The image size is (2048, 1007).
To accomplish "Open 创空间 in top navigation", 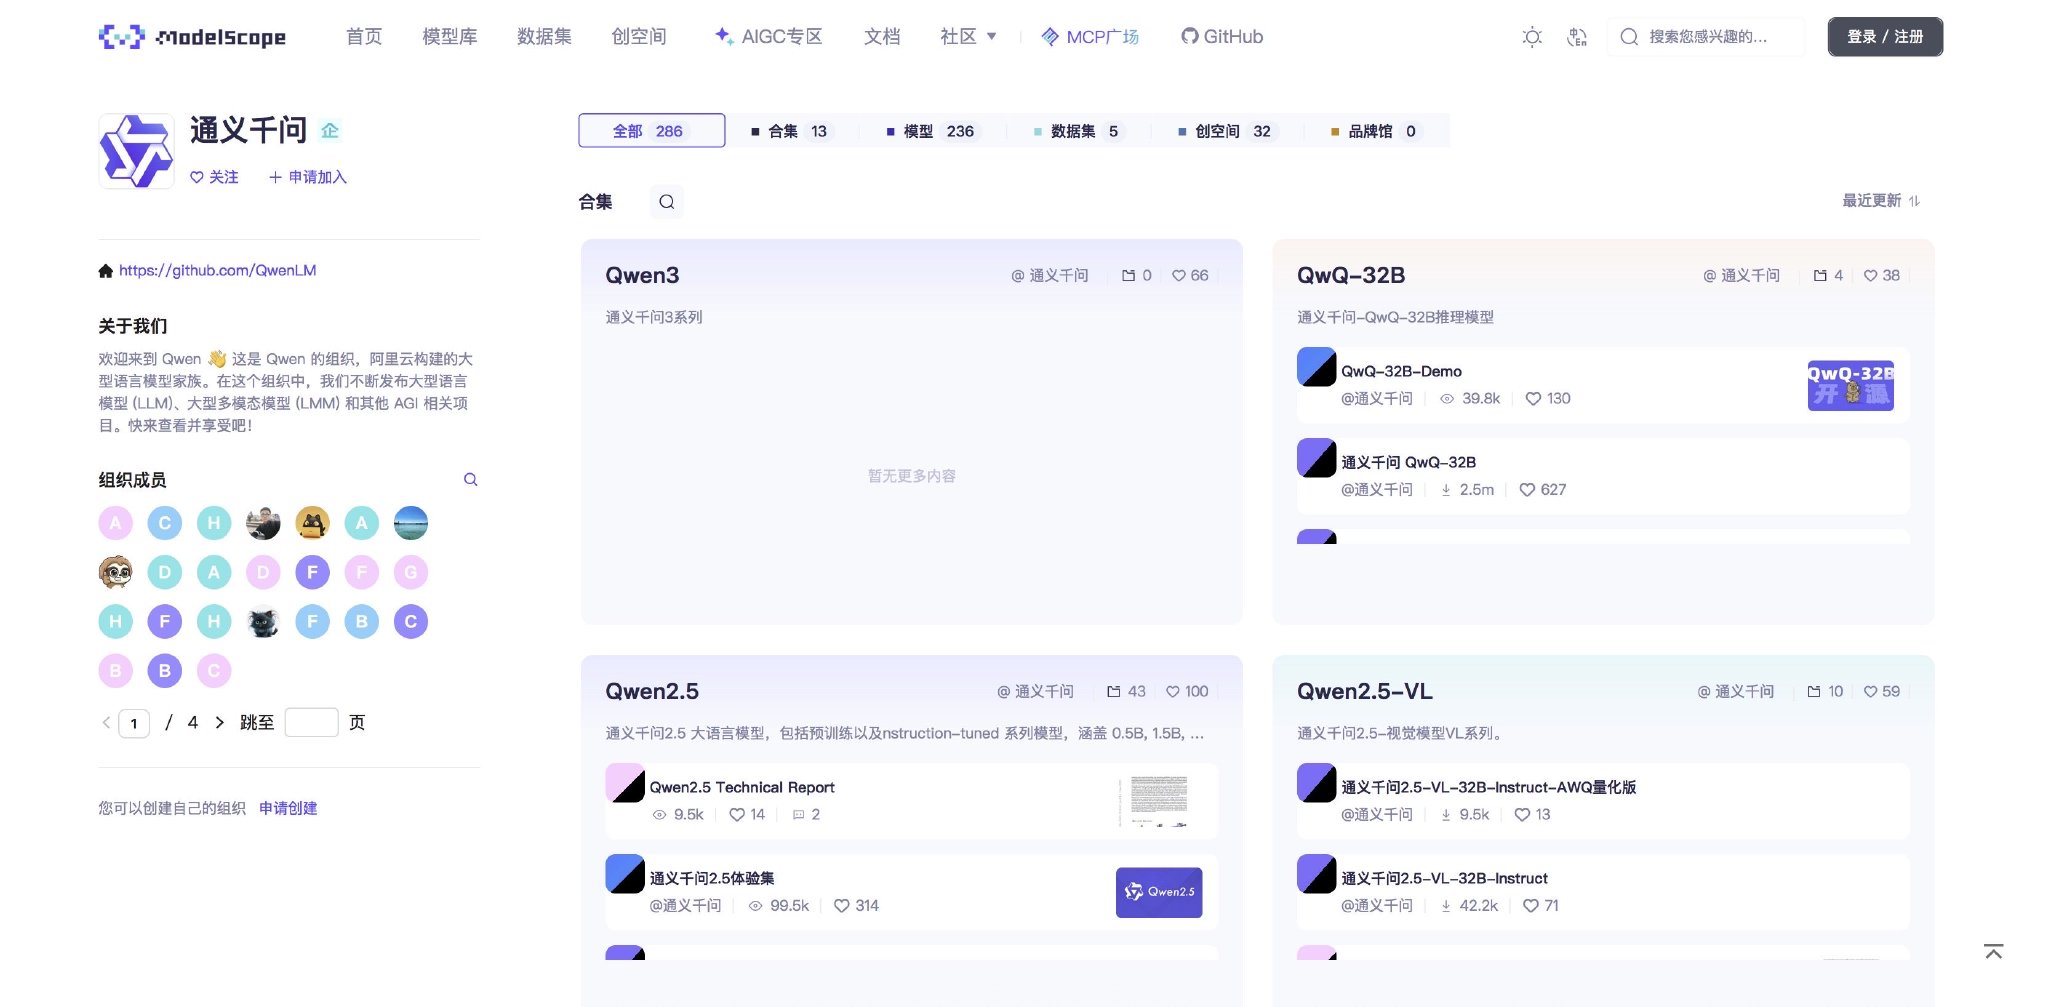I will point(639,37).
